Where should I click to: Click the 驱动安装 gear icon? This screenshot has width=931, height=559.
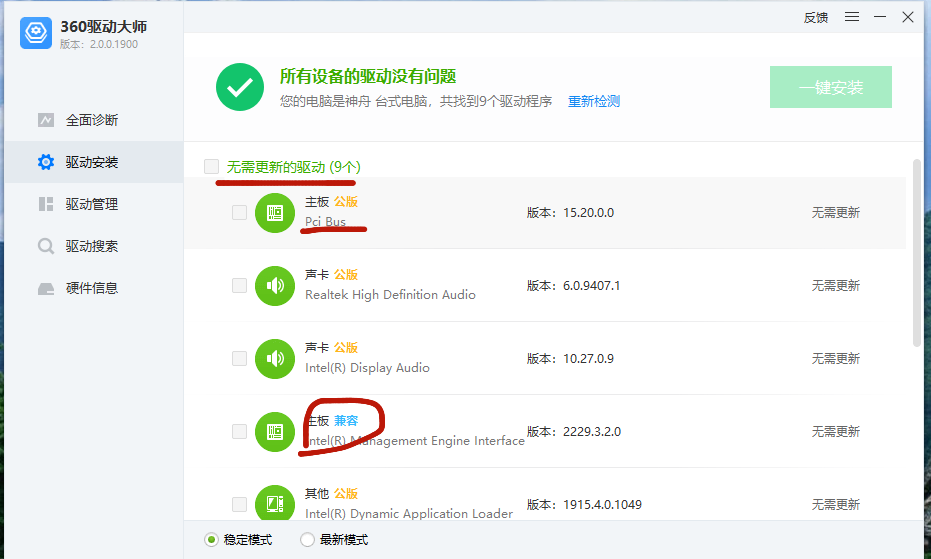46,162
